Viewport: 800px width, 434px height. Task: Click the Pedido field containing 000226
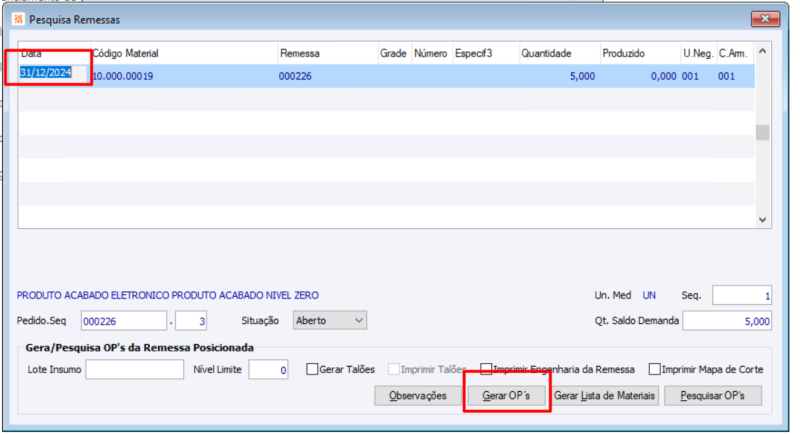(x=124, y=321)
